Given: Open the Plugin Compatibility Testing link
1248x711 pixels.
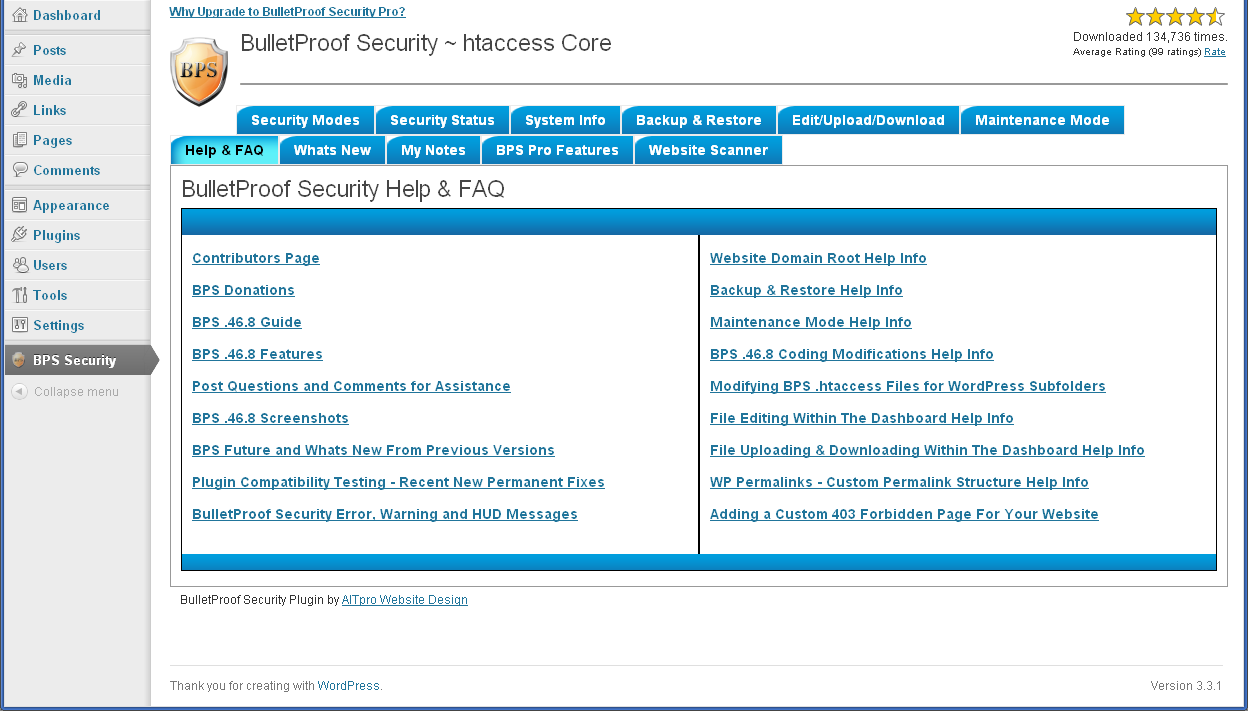Looking at the screenshot, I should pyautogui.click(x=398, y=482).
